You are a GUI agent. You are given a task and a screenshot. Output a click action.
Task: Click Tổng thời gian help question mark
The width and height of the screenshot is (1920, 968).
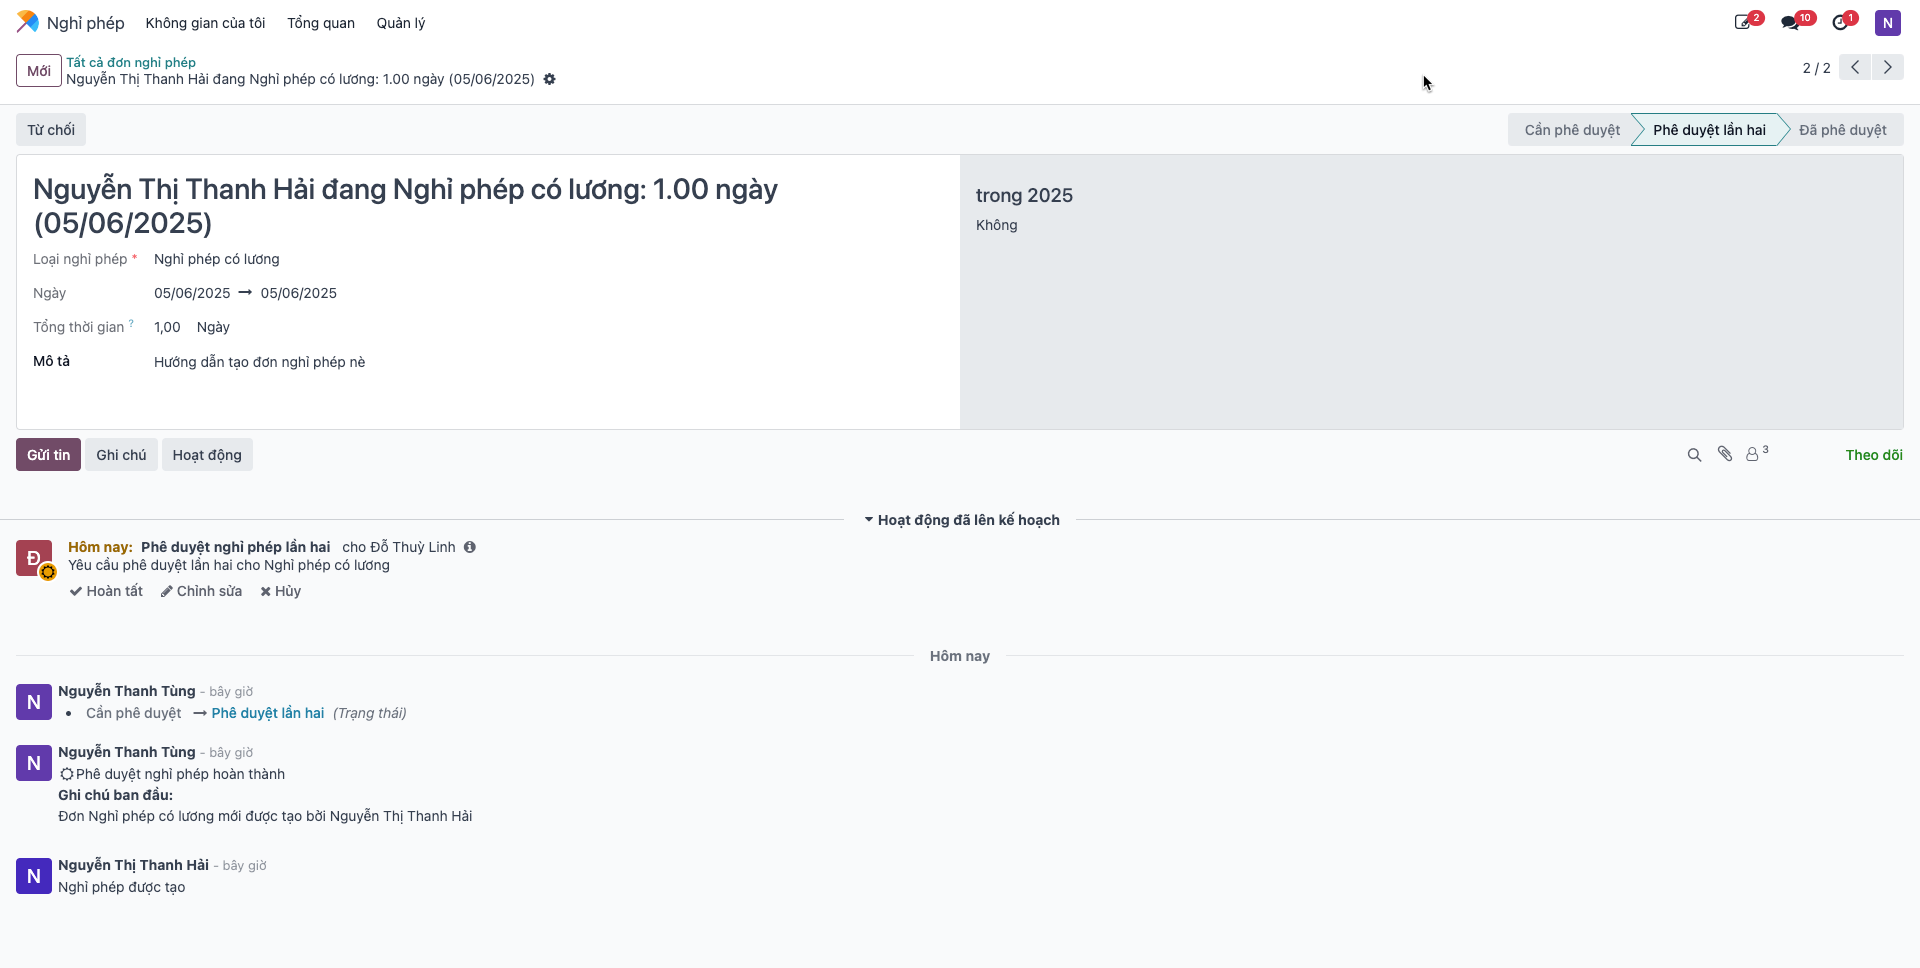coord(131,323)
